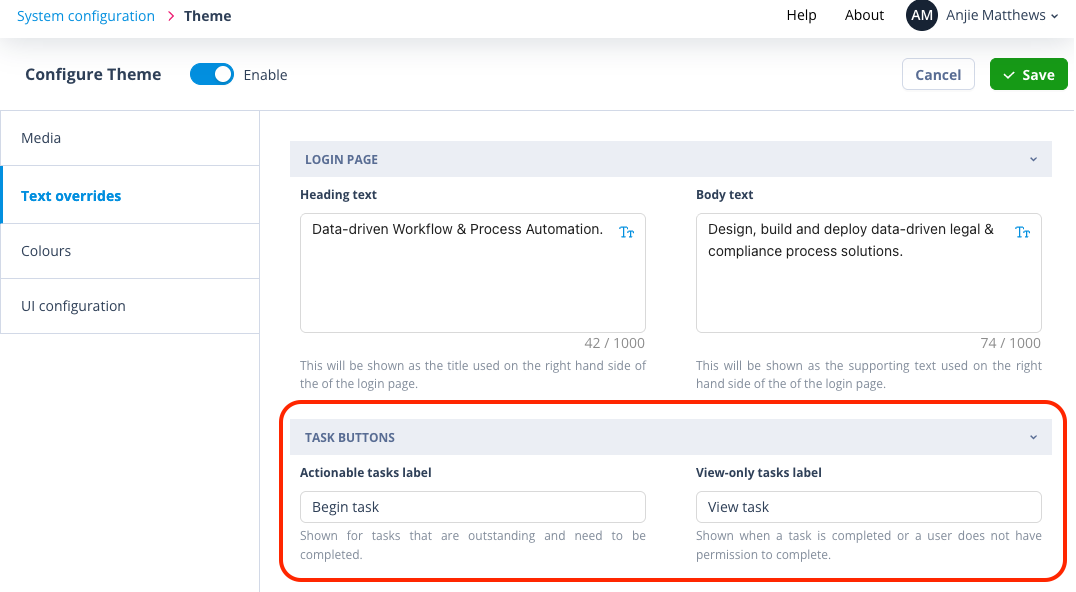
Task: Click the text format icon in Heading text
Action: (627, 233)
